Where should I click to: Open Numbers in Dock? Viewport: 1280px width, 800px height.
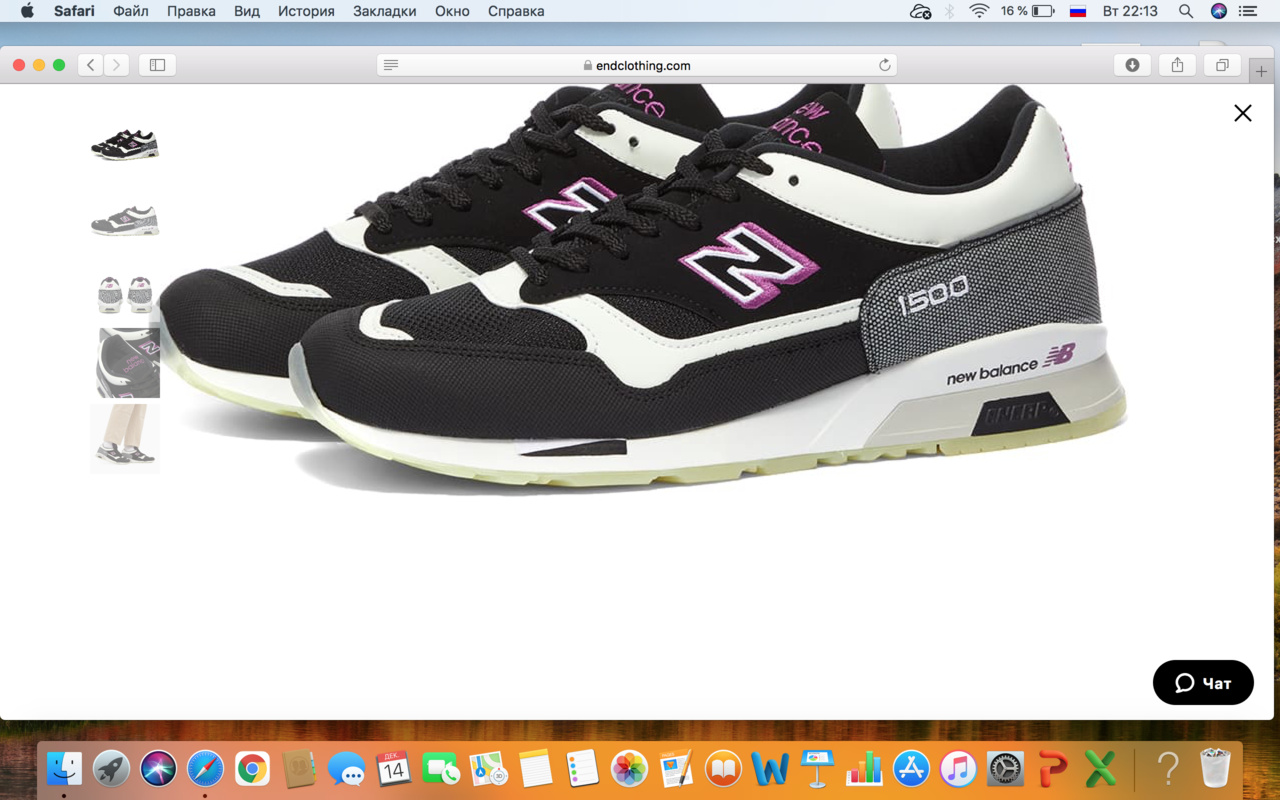click(864, 768)
